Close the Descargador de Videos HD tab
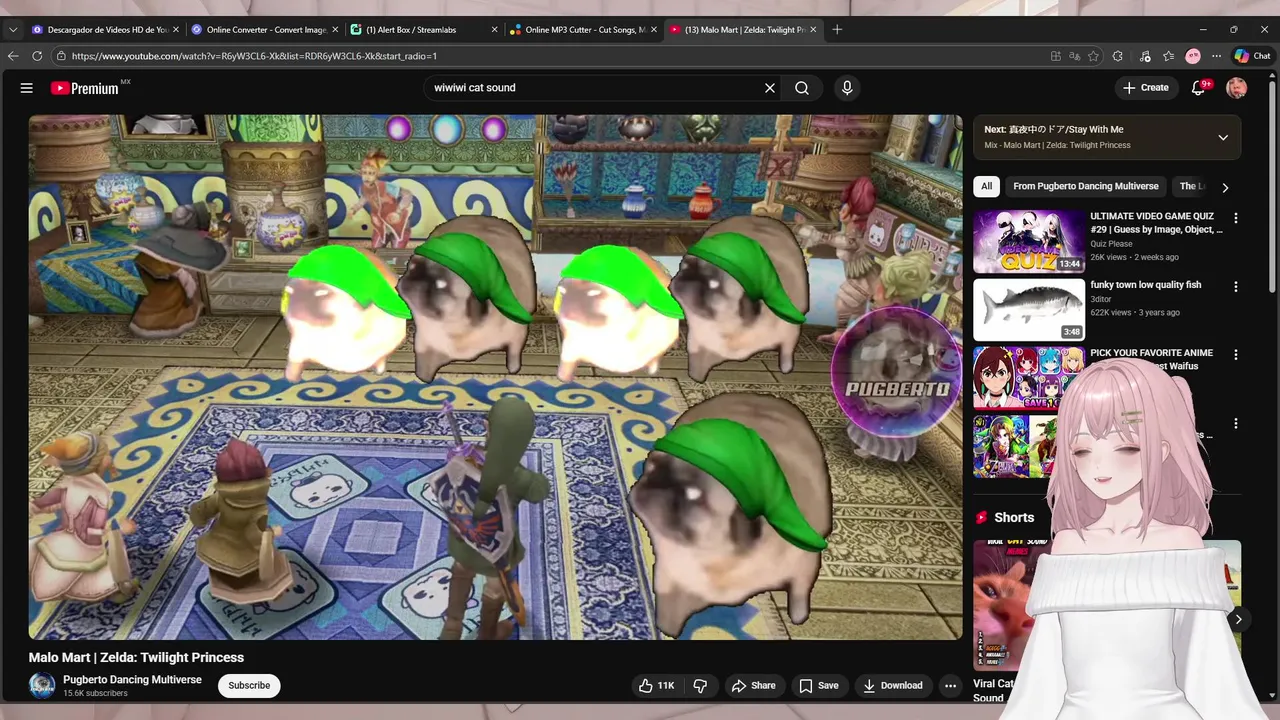Image resolution: width=1280 pixels, height=720 pixels. (x=175, y=30)
